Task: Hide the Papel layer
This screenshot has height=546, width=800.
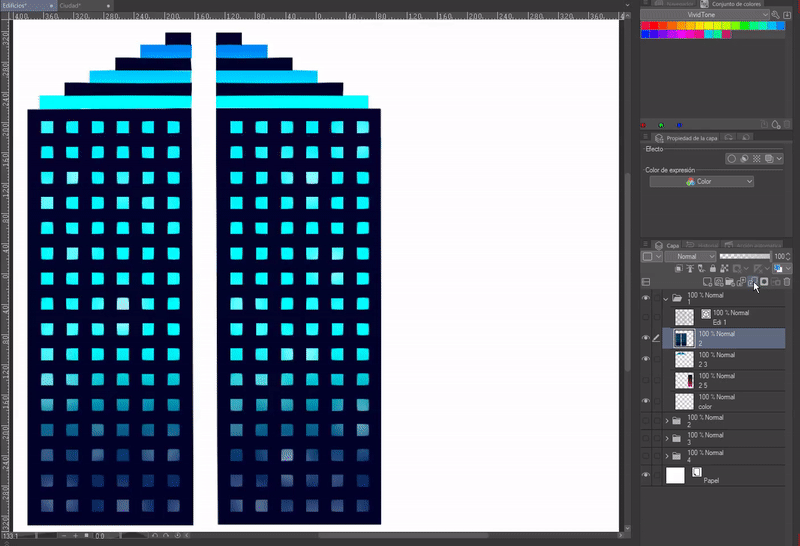Action: pos(646,475)
